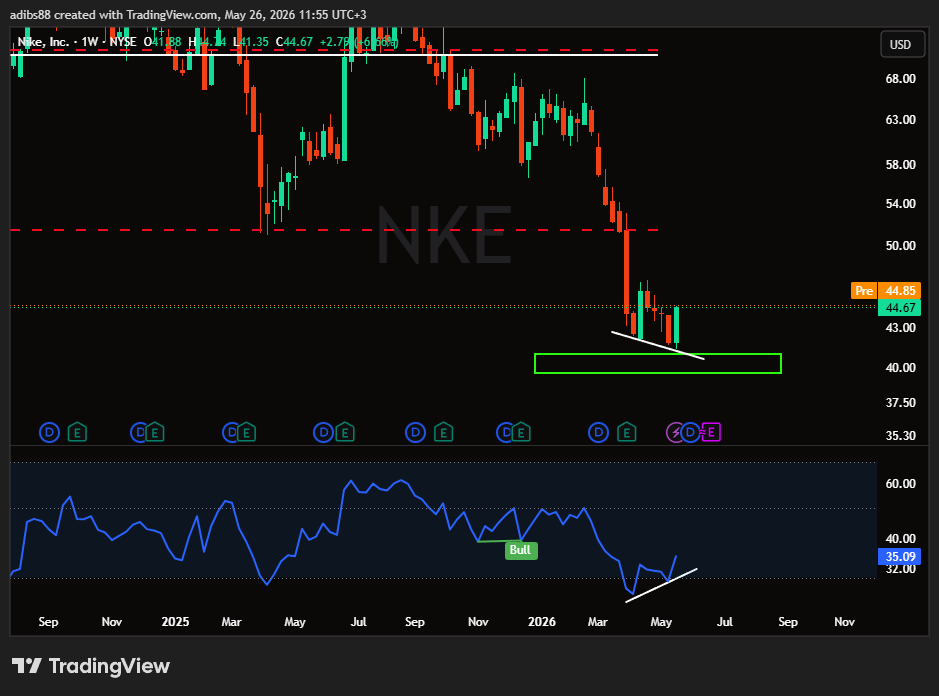Open the earnings E icon after Sep 2025
This screenshot has width=939, height=696.
(x=443, y=432)
